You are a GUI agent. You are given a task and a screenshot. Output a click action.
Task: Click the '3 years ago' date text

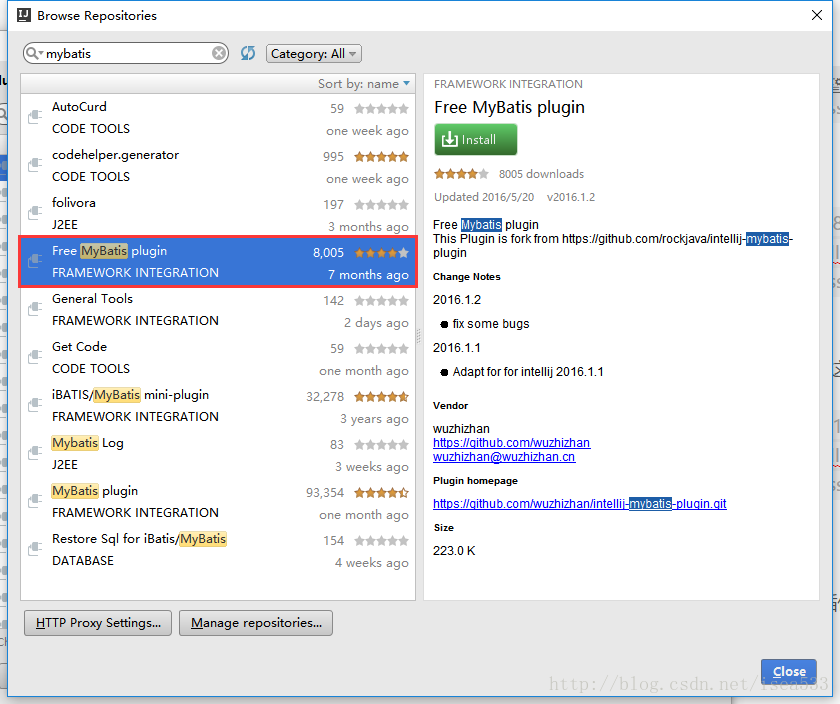374,419
